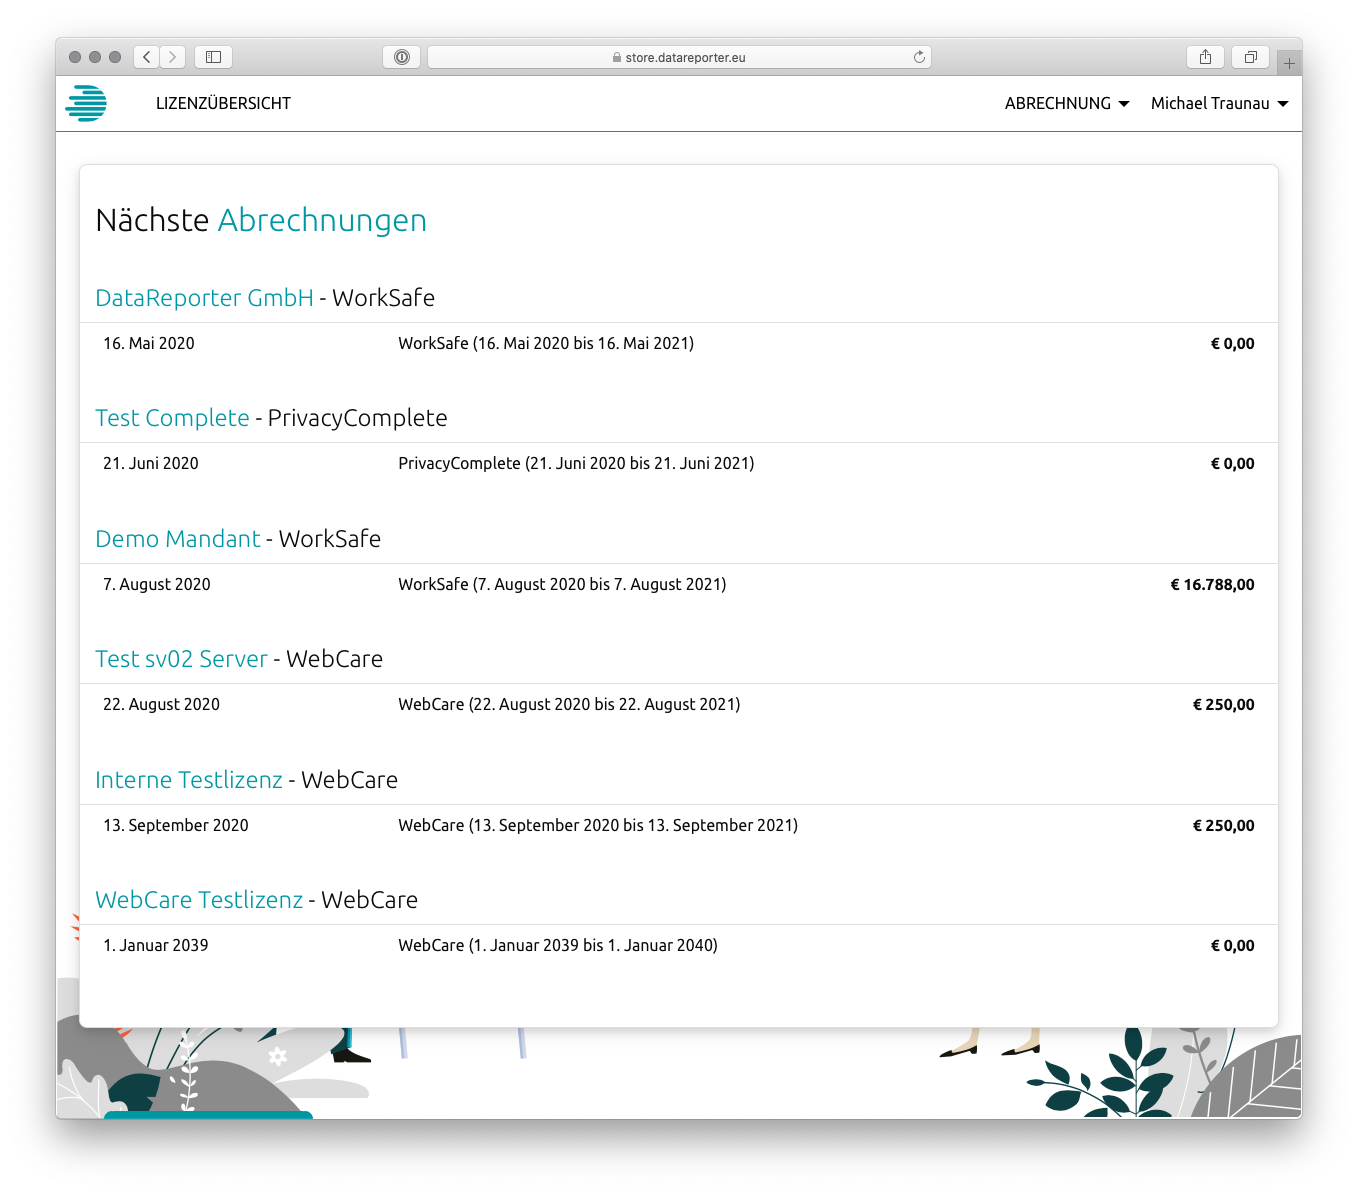Image resolution: width=1358 pixels, height=1193 pixels.
Task: Click the Reader view icon
Action: (402, 57)
